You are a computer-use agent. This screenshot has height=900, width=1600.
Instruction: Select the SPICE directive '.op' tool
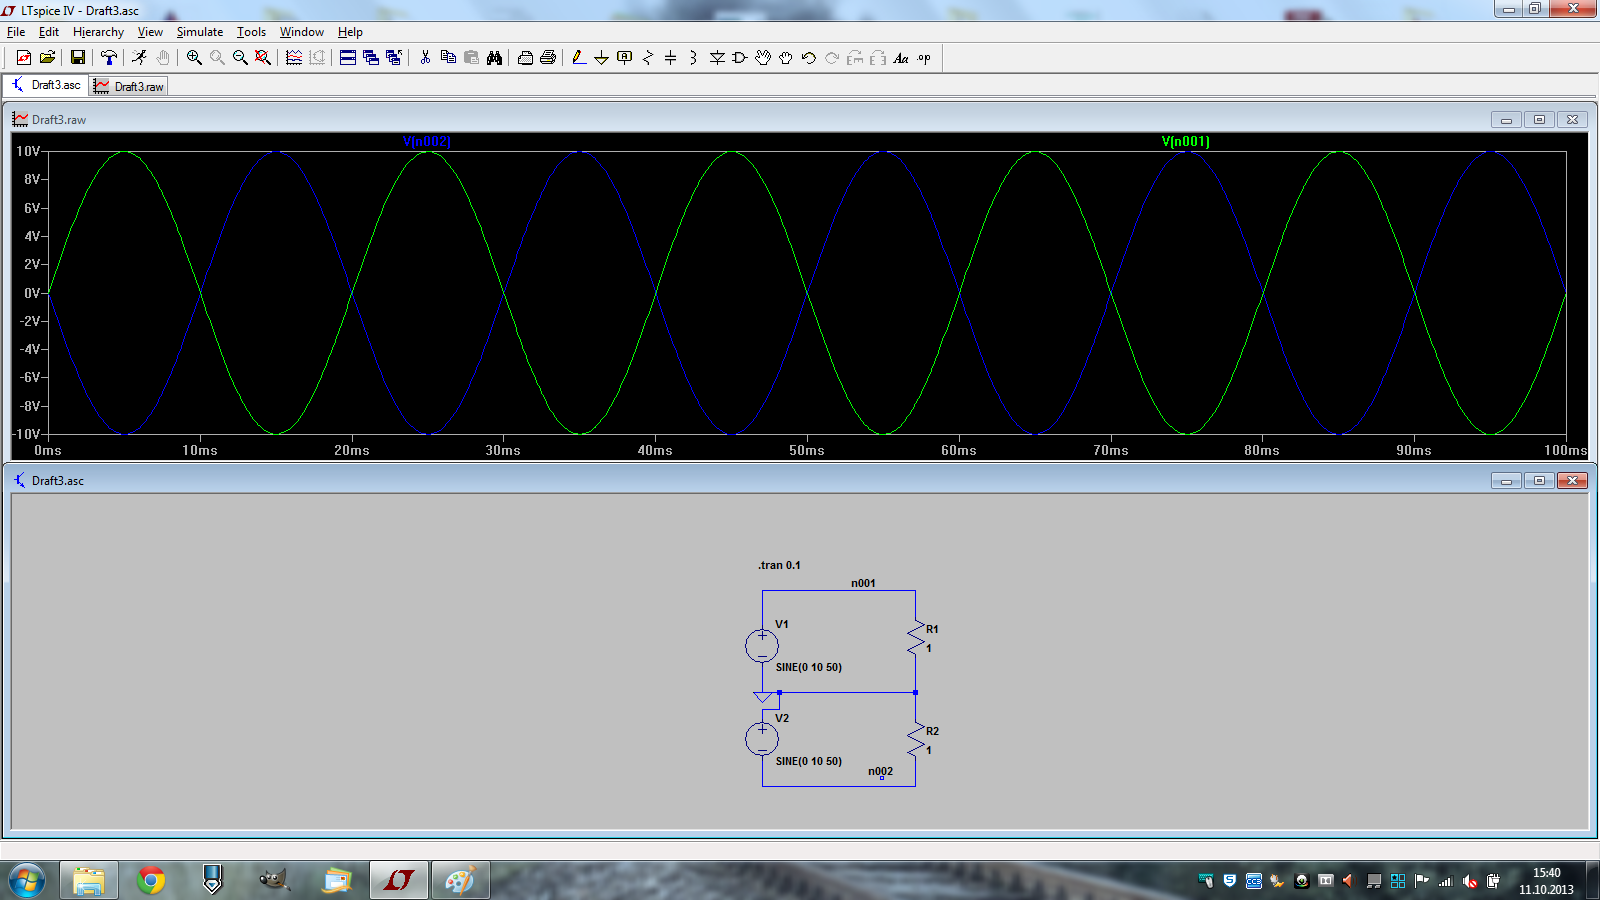(x=924, y=58)
